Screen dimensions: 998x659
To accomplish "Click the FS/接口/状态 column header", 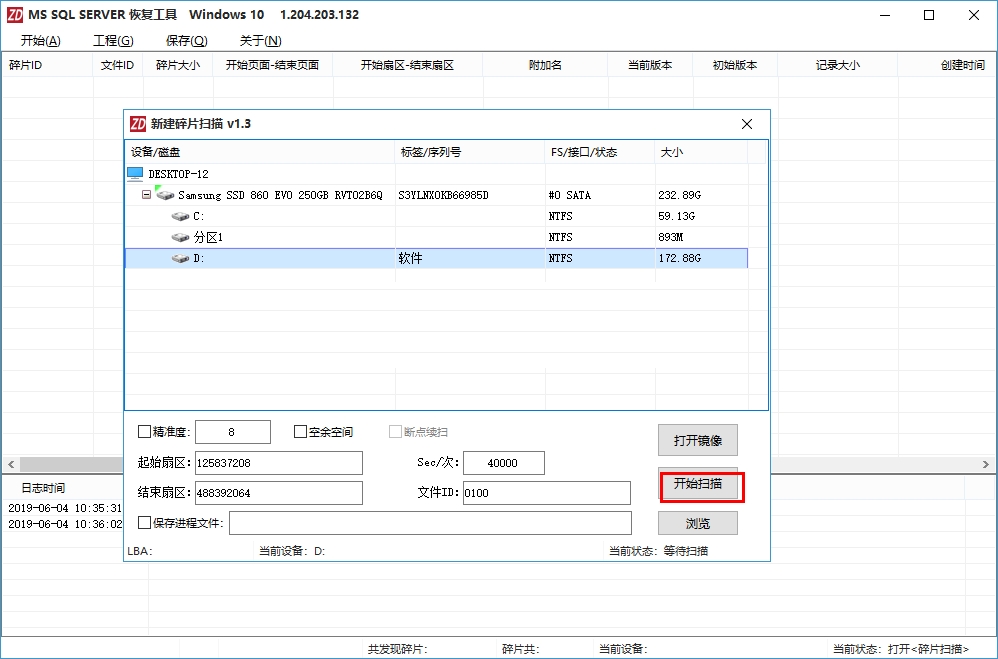I will (600, 152).
